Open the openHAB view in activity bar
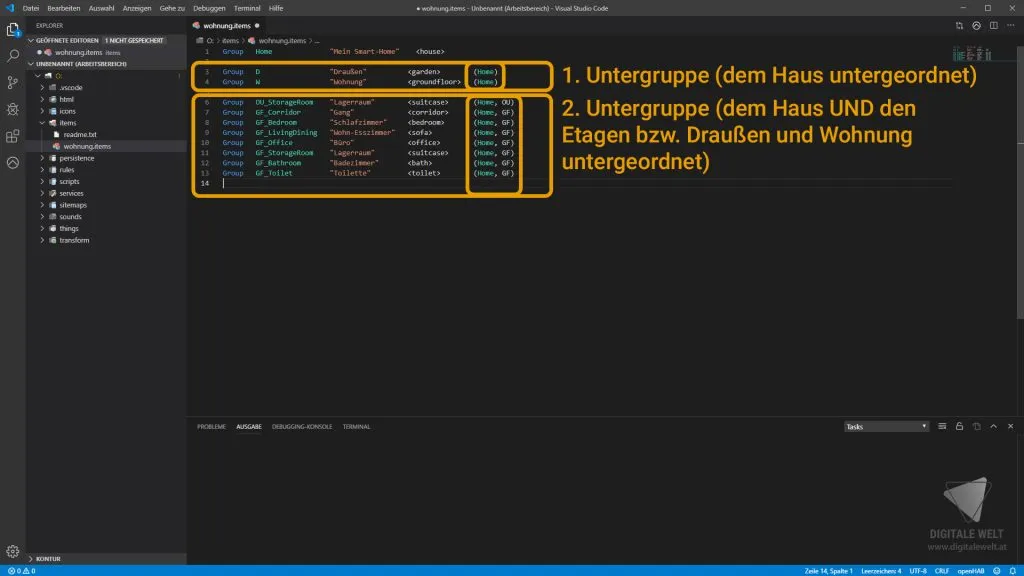This screenshot has width=1024, height=576. tap(12, 163)
